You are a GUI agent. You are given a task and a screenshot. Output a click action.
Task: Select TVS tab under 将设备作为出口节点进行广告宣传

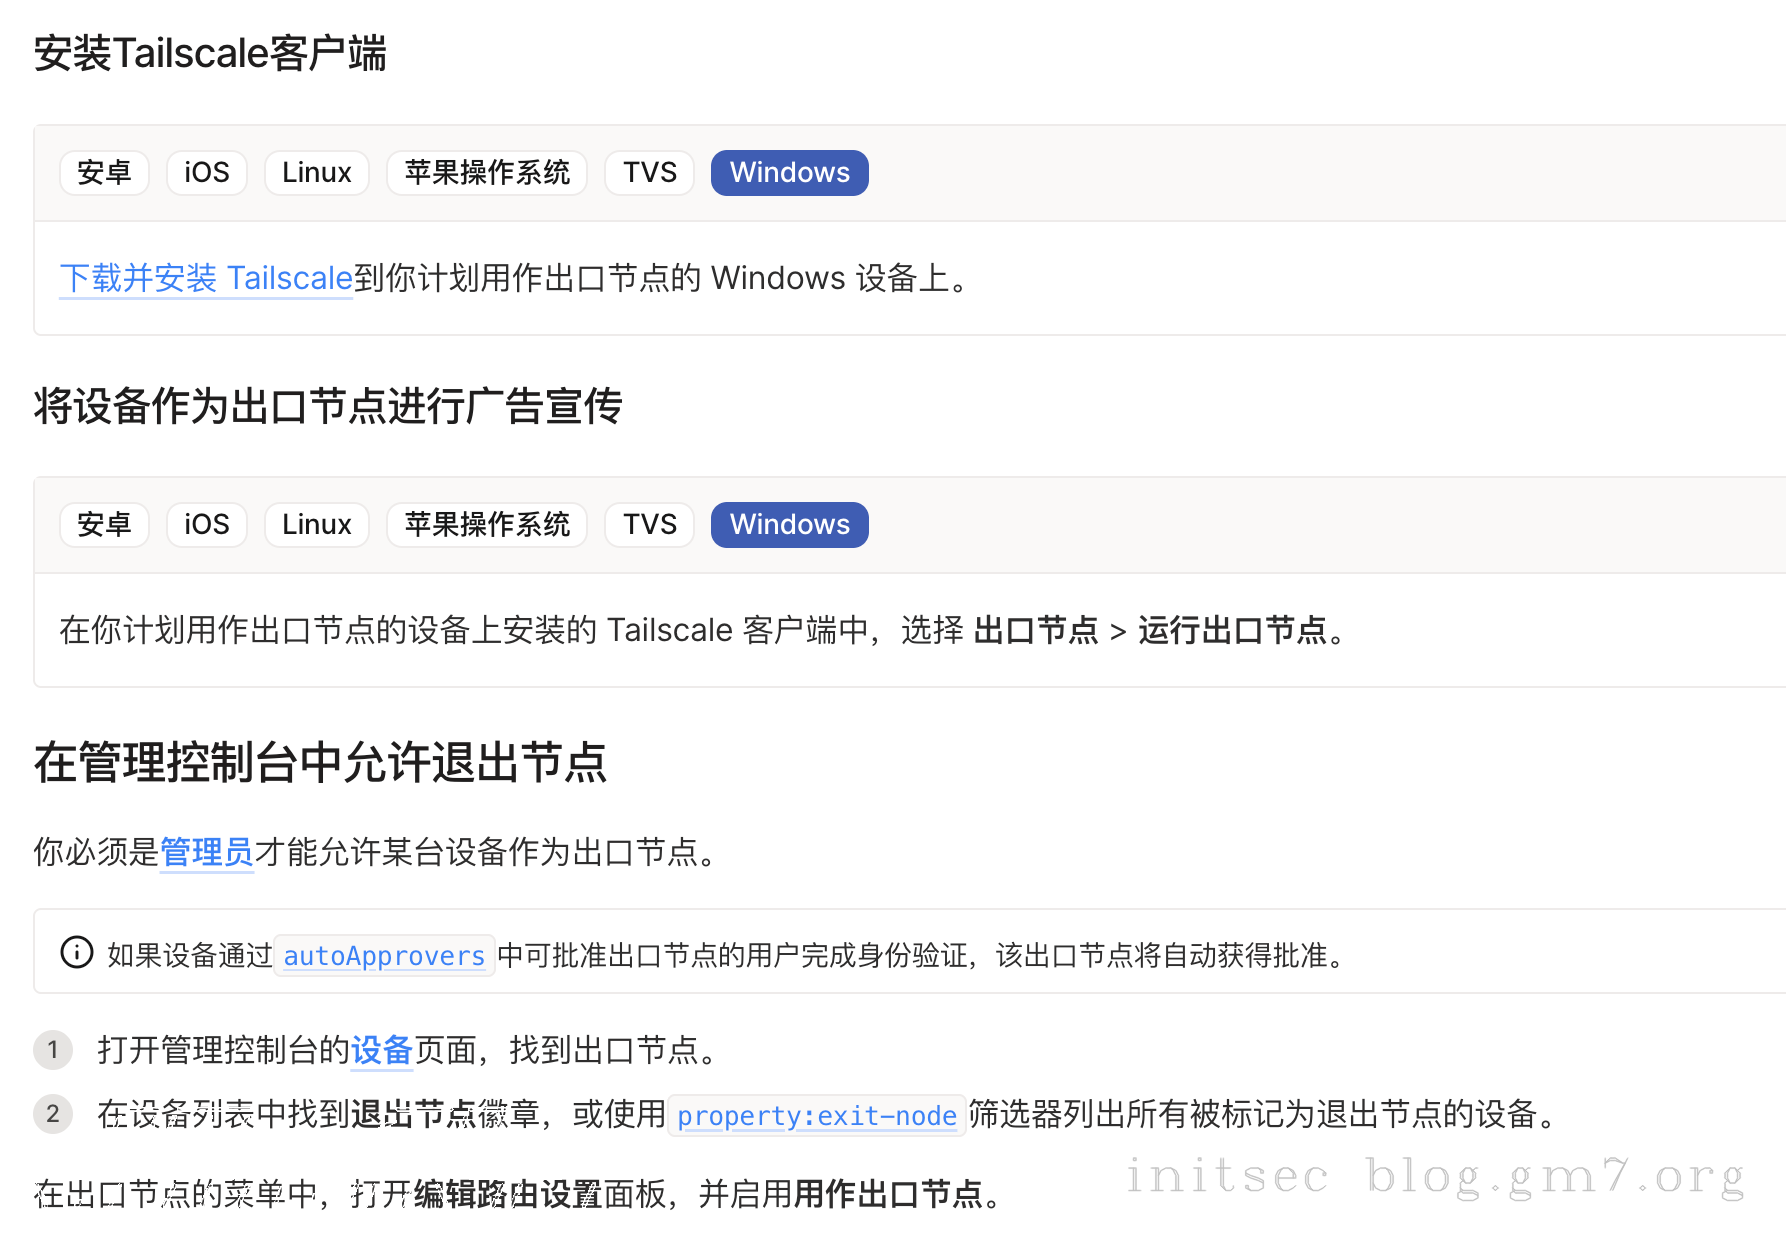coord(650,525)
